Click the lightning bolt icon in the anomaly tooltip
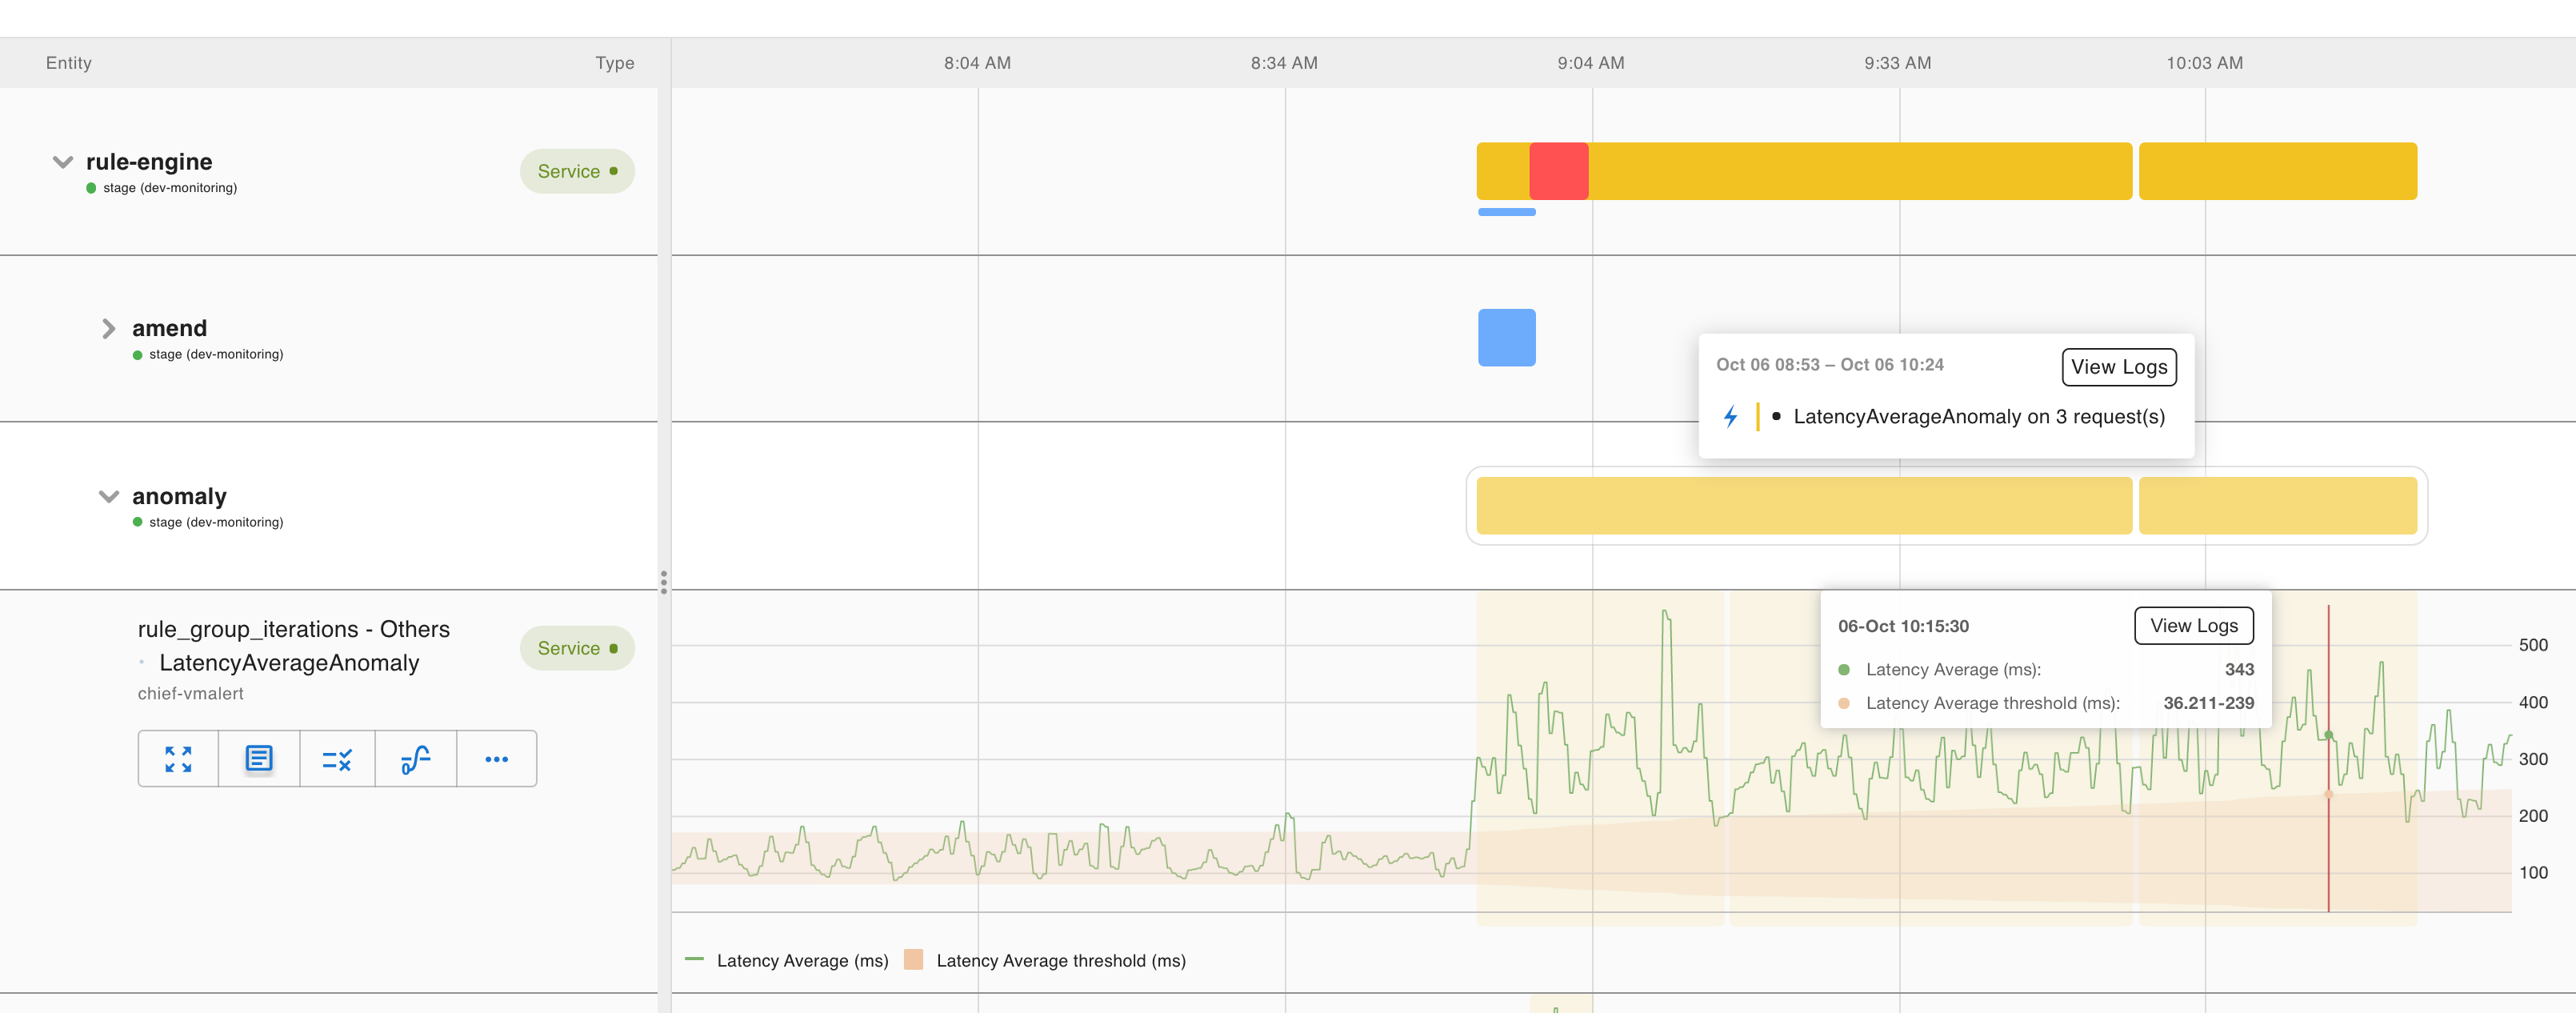This screenshot has height=1013, width=2576. [1731, 417]
